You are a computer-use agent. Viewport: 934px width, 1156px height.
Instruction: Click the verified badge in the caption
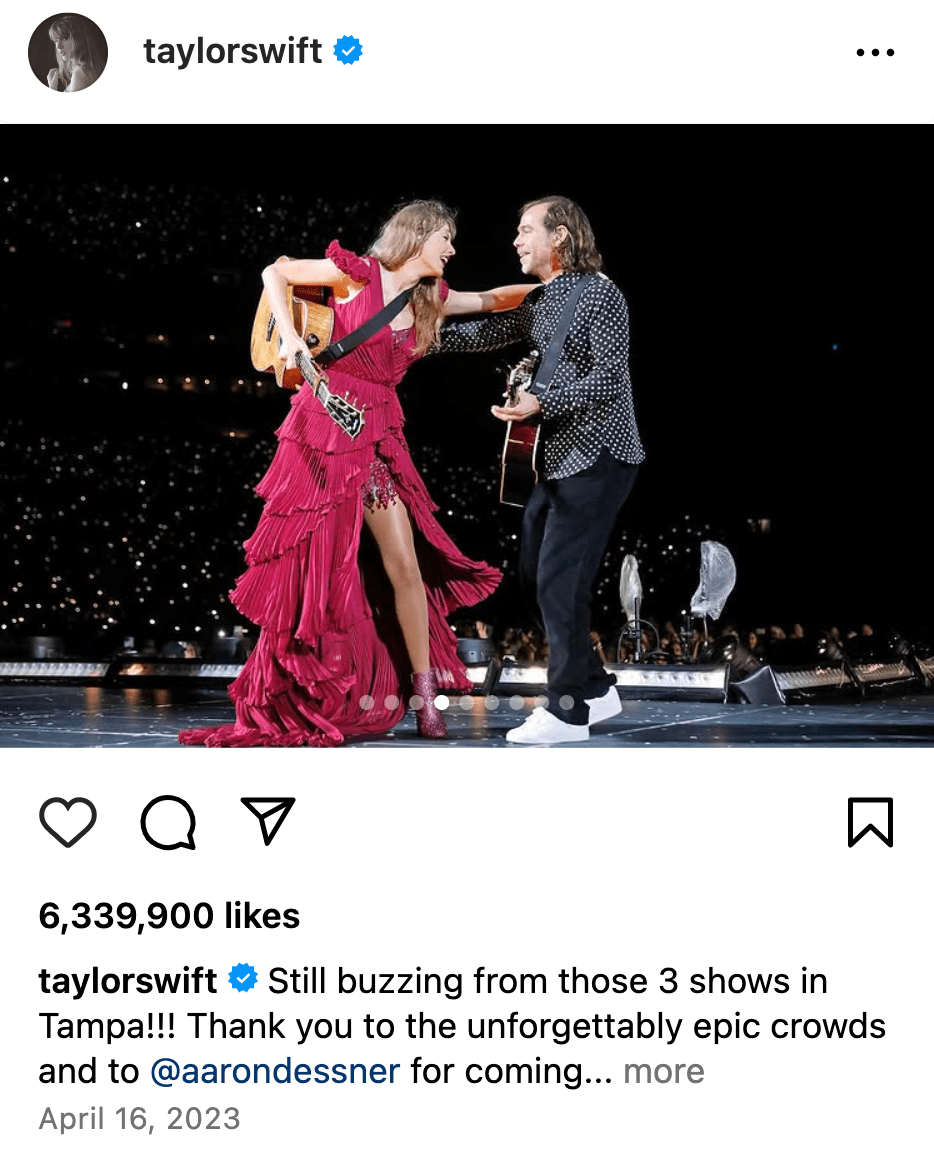tap(243, 978)
